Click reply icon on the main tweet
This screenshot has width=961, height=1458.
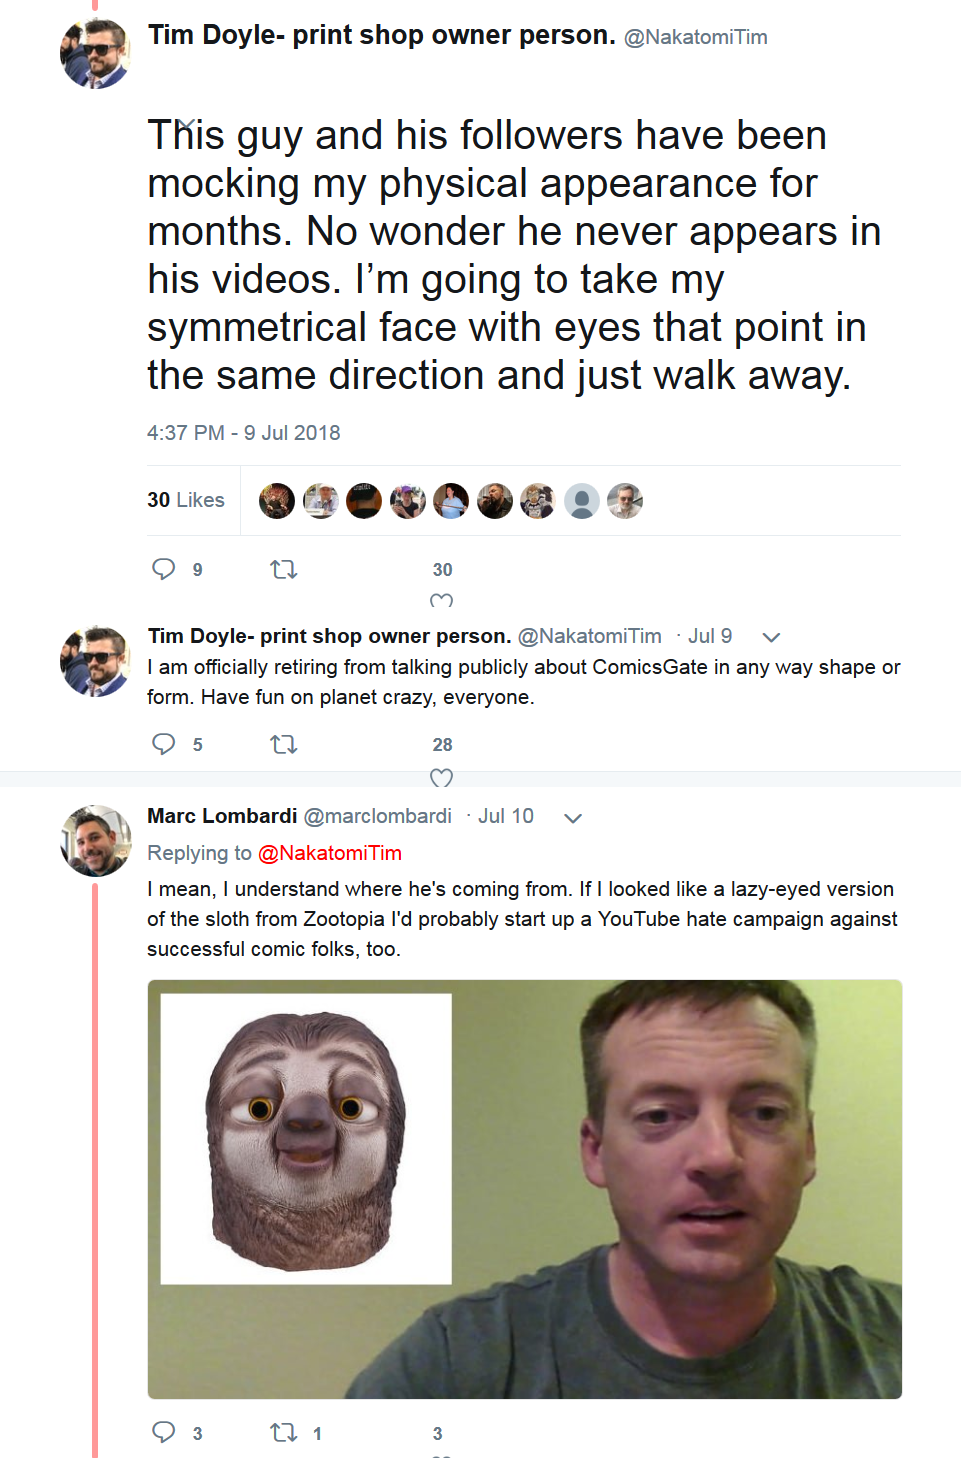[x=163, y=569]
